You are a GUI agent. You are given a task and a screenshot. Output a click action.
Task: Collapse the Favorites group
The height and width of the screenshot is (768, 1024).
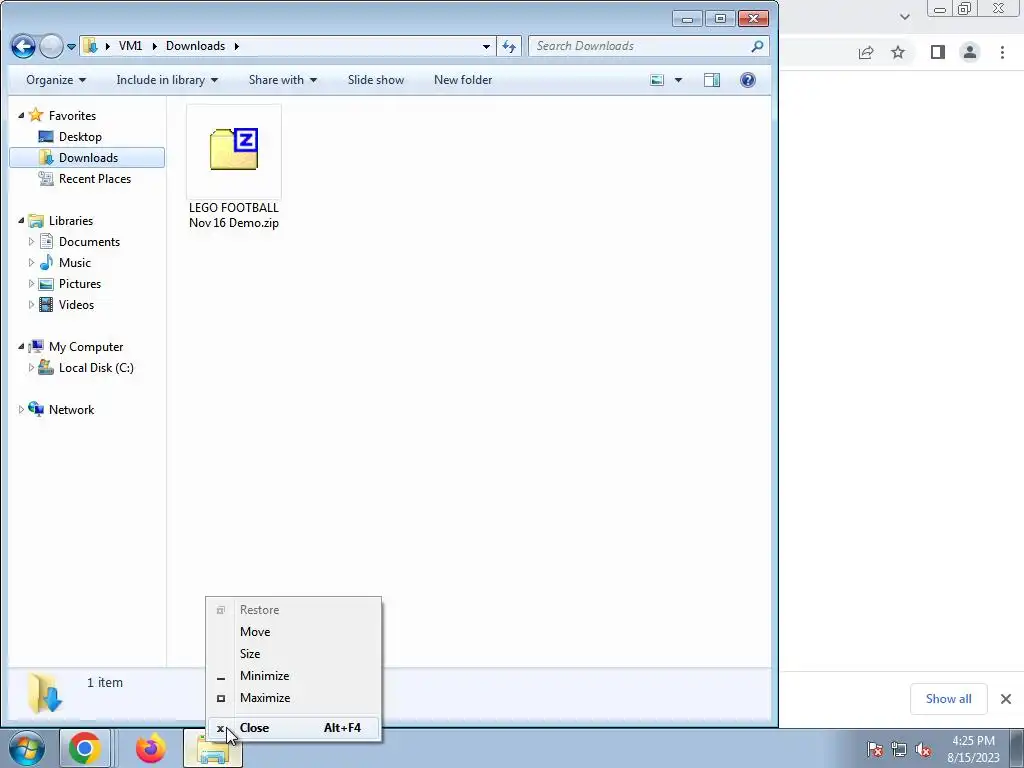click(x=21, y=115)
